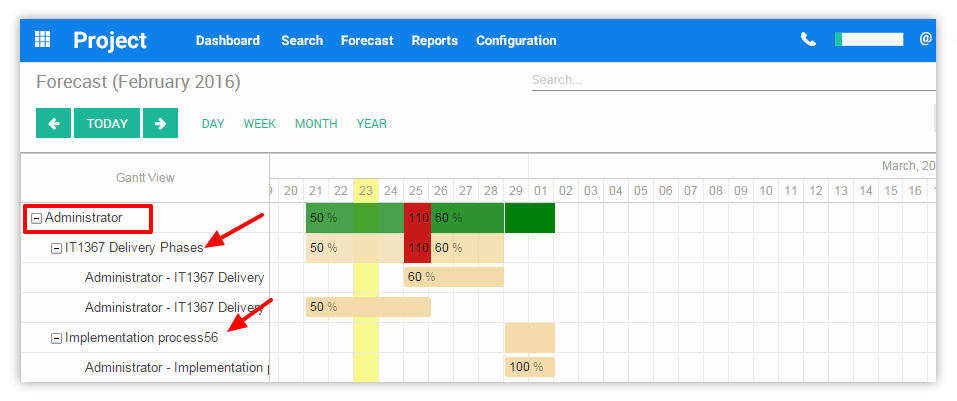
Task: Click inside the Search field
Action: (x=730, y=80)
